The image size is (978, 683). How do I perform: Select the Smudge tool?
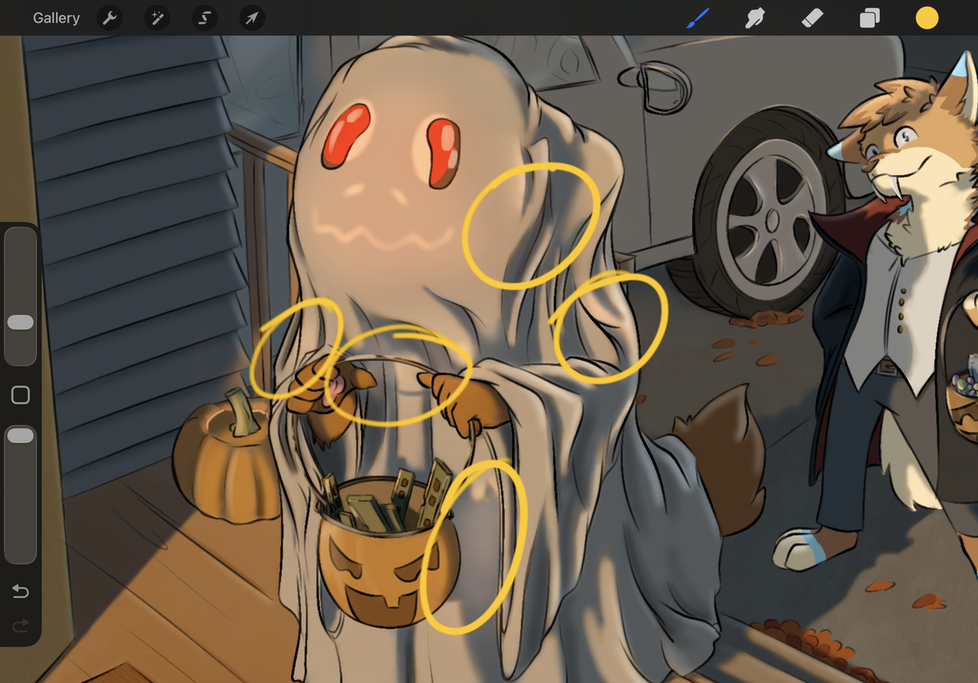click(x=755, y=18)
